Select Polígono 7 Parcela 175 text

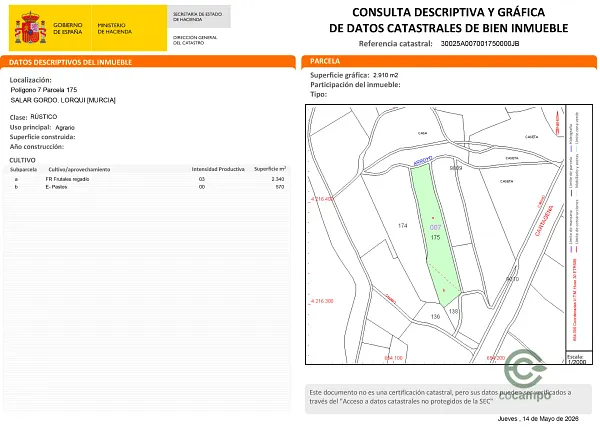44,90
